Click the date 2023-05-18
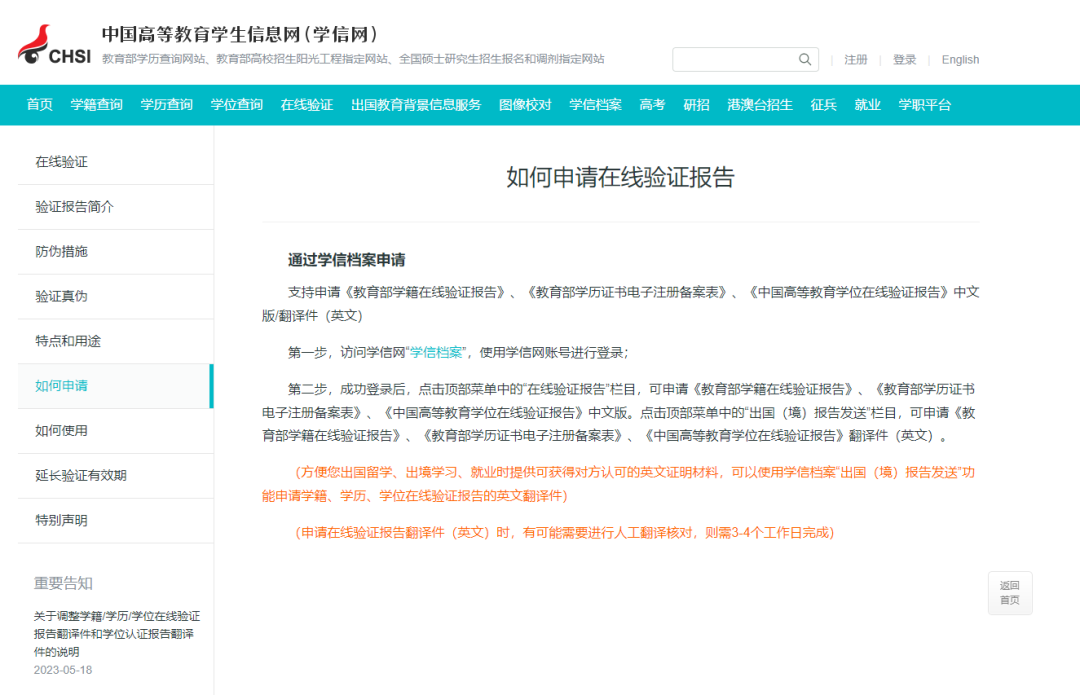This screenshot has height=695, width=1080. (63, 670)
